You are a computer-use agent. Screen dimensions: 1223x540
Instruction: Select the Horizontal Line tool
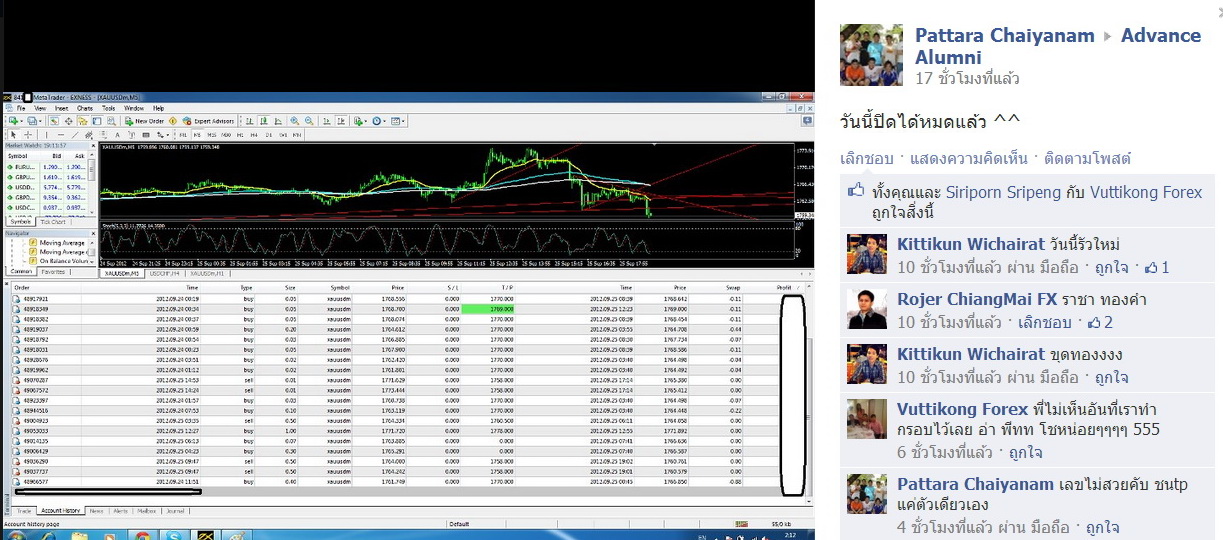pyautogui.click(x=61, y=134)
